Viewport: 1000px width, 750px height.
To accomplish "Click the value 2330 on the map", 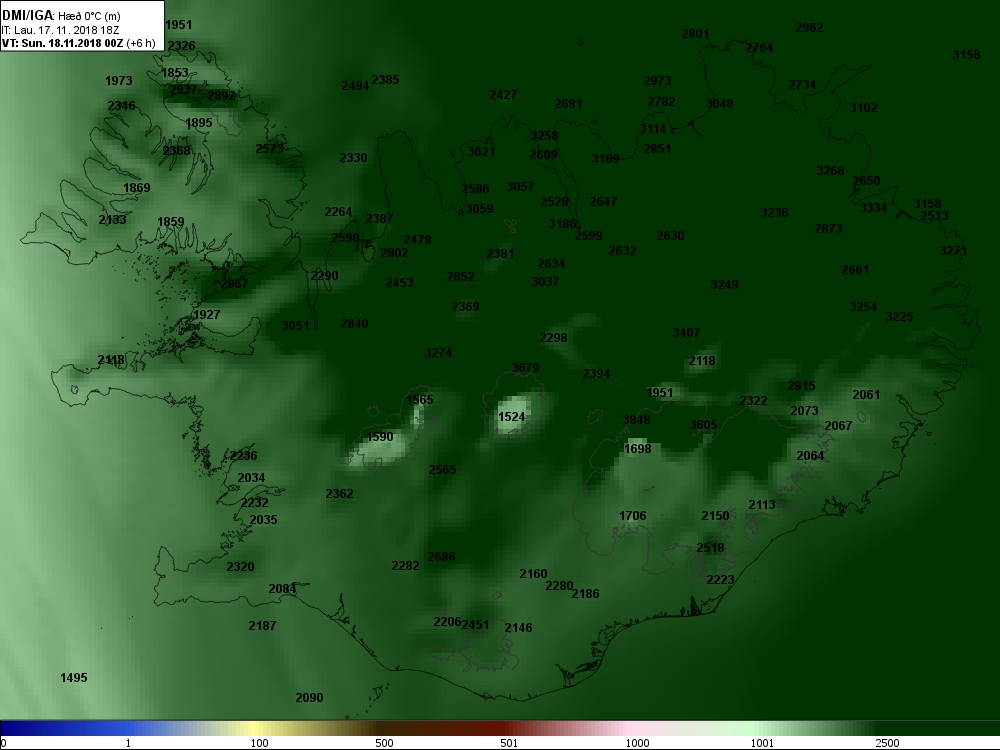I will click(353, 158).
